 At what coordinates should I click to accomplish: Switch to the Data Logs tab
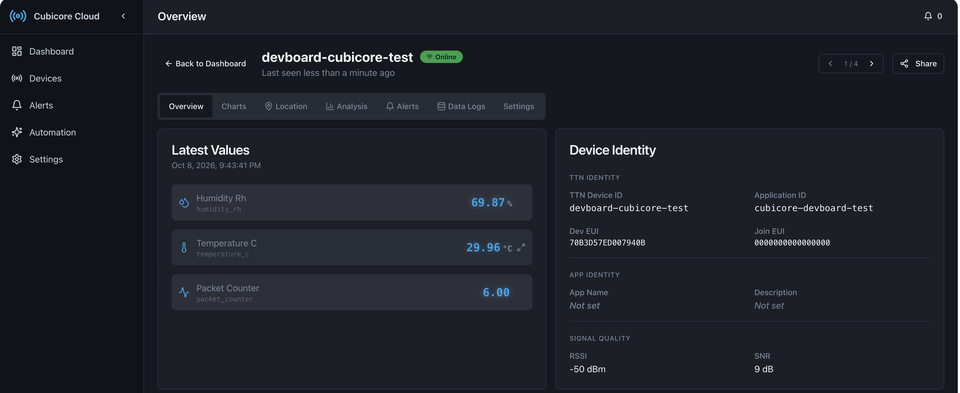(461, 107)
